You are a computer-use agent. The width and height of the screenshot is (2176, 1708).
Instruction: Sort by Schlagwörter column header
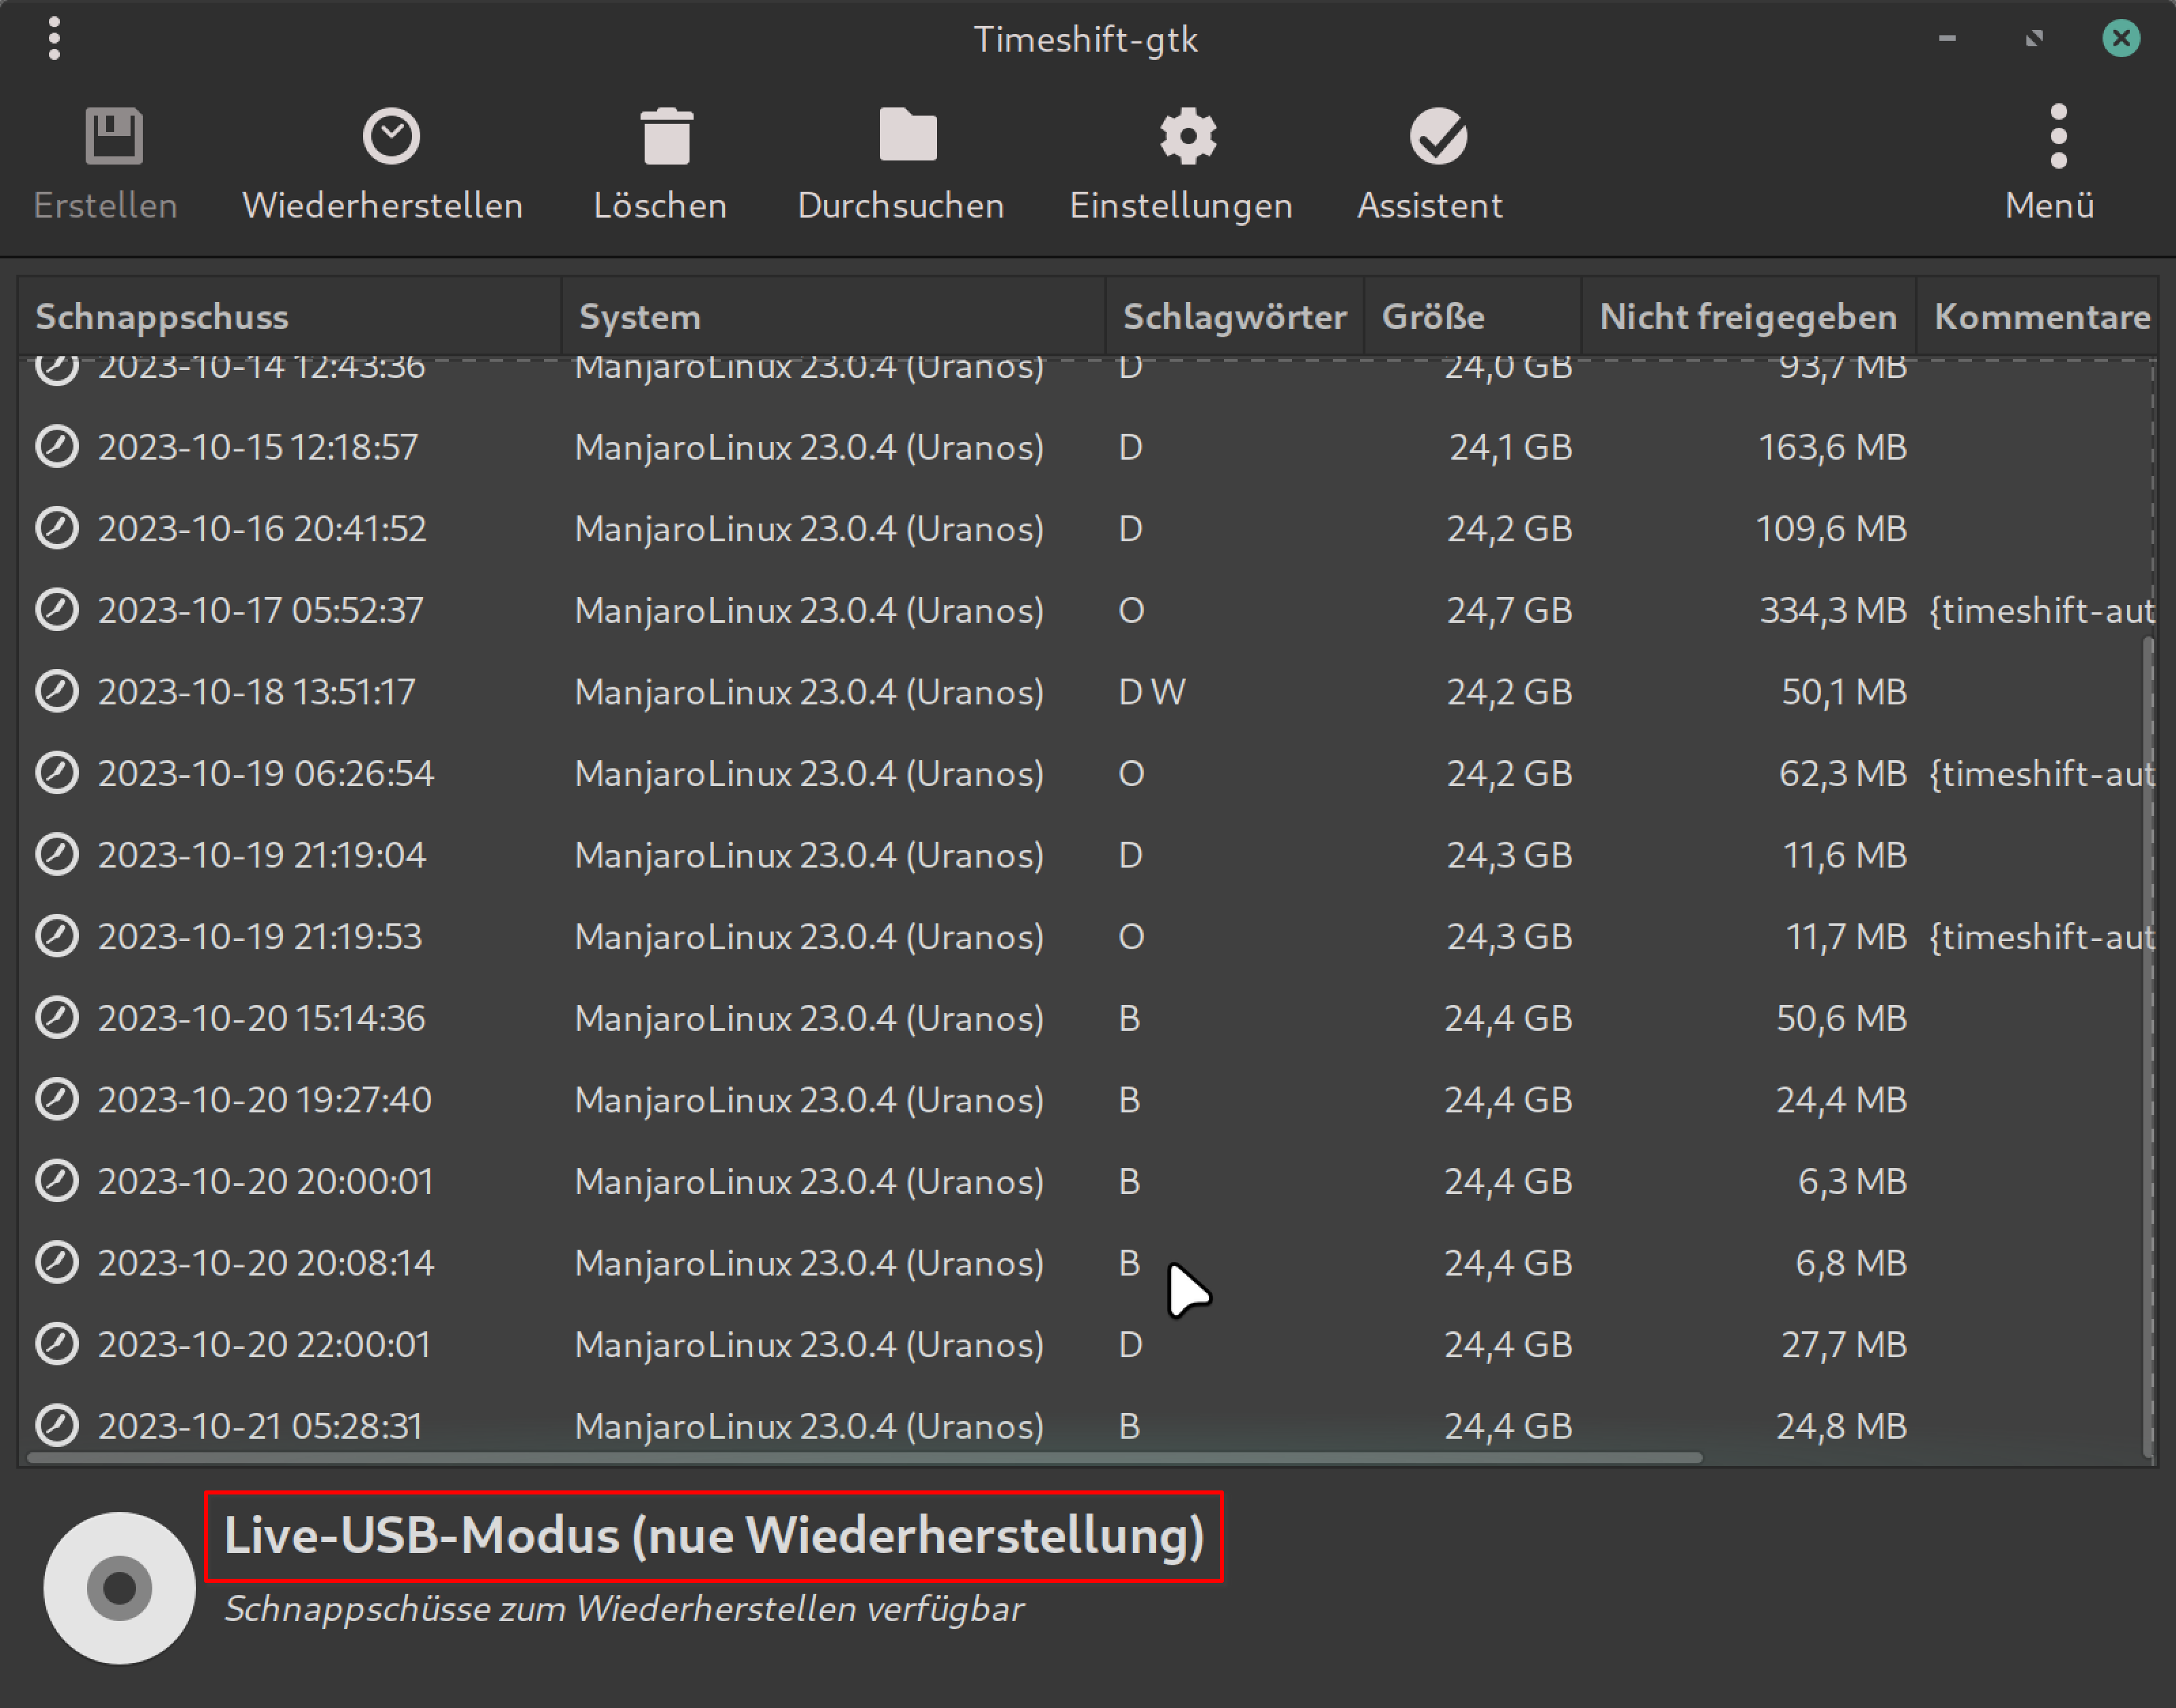[x=1233, y=317]
